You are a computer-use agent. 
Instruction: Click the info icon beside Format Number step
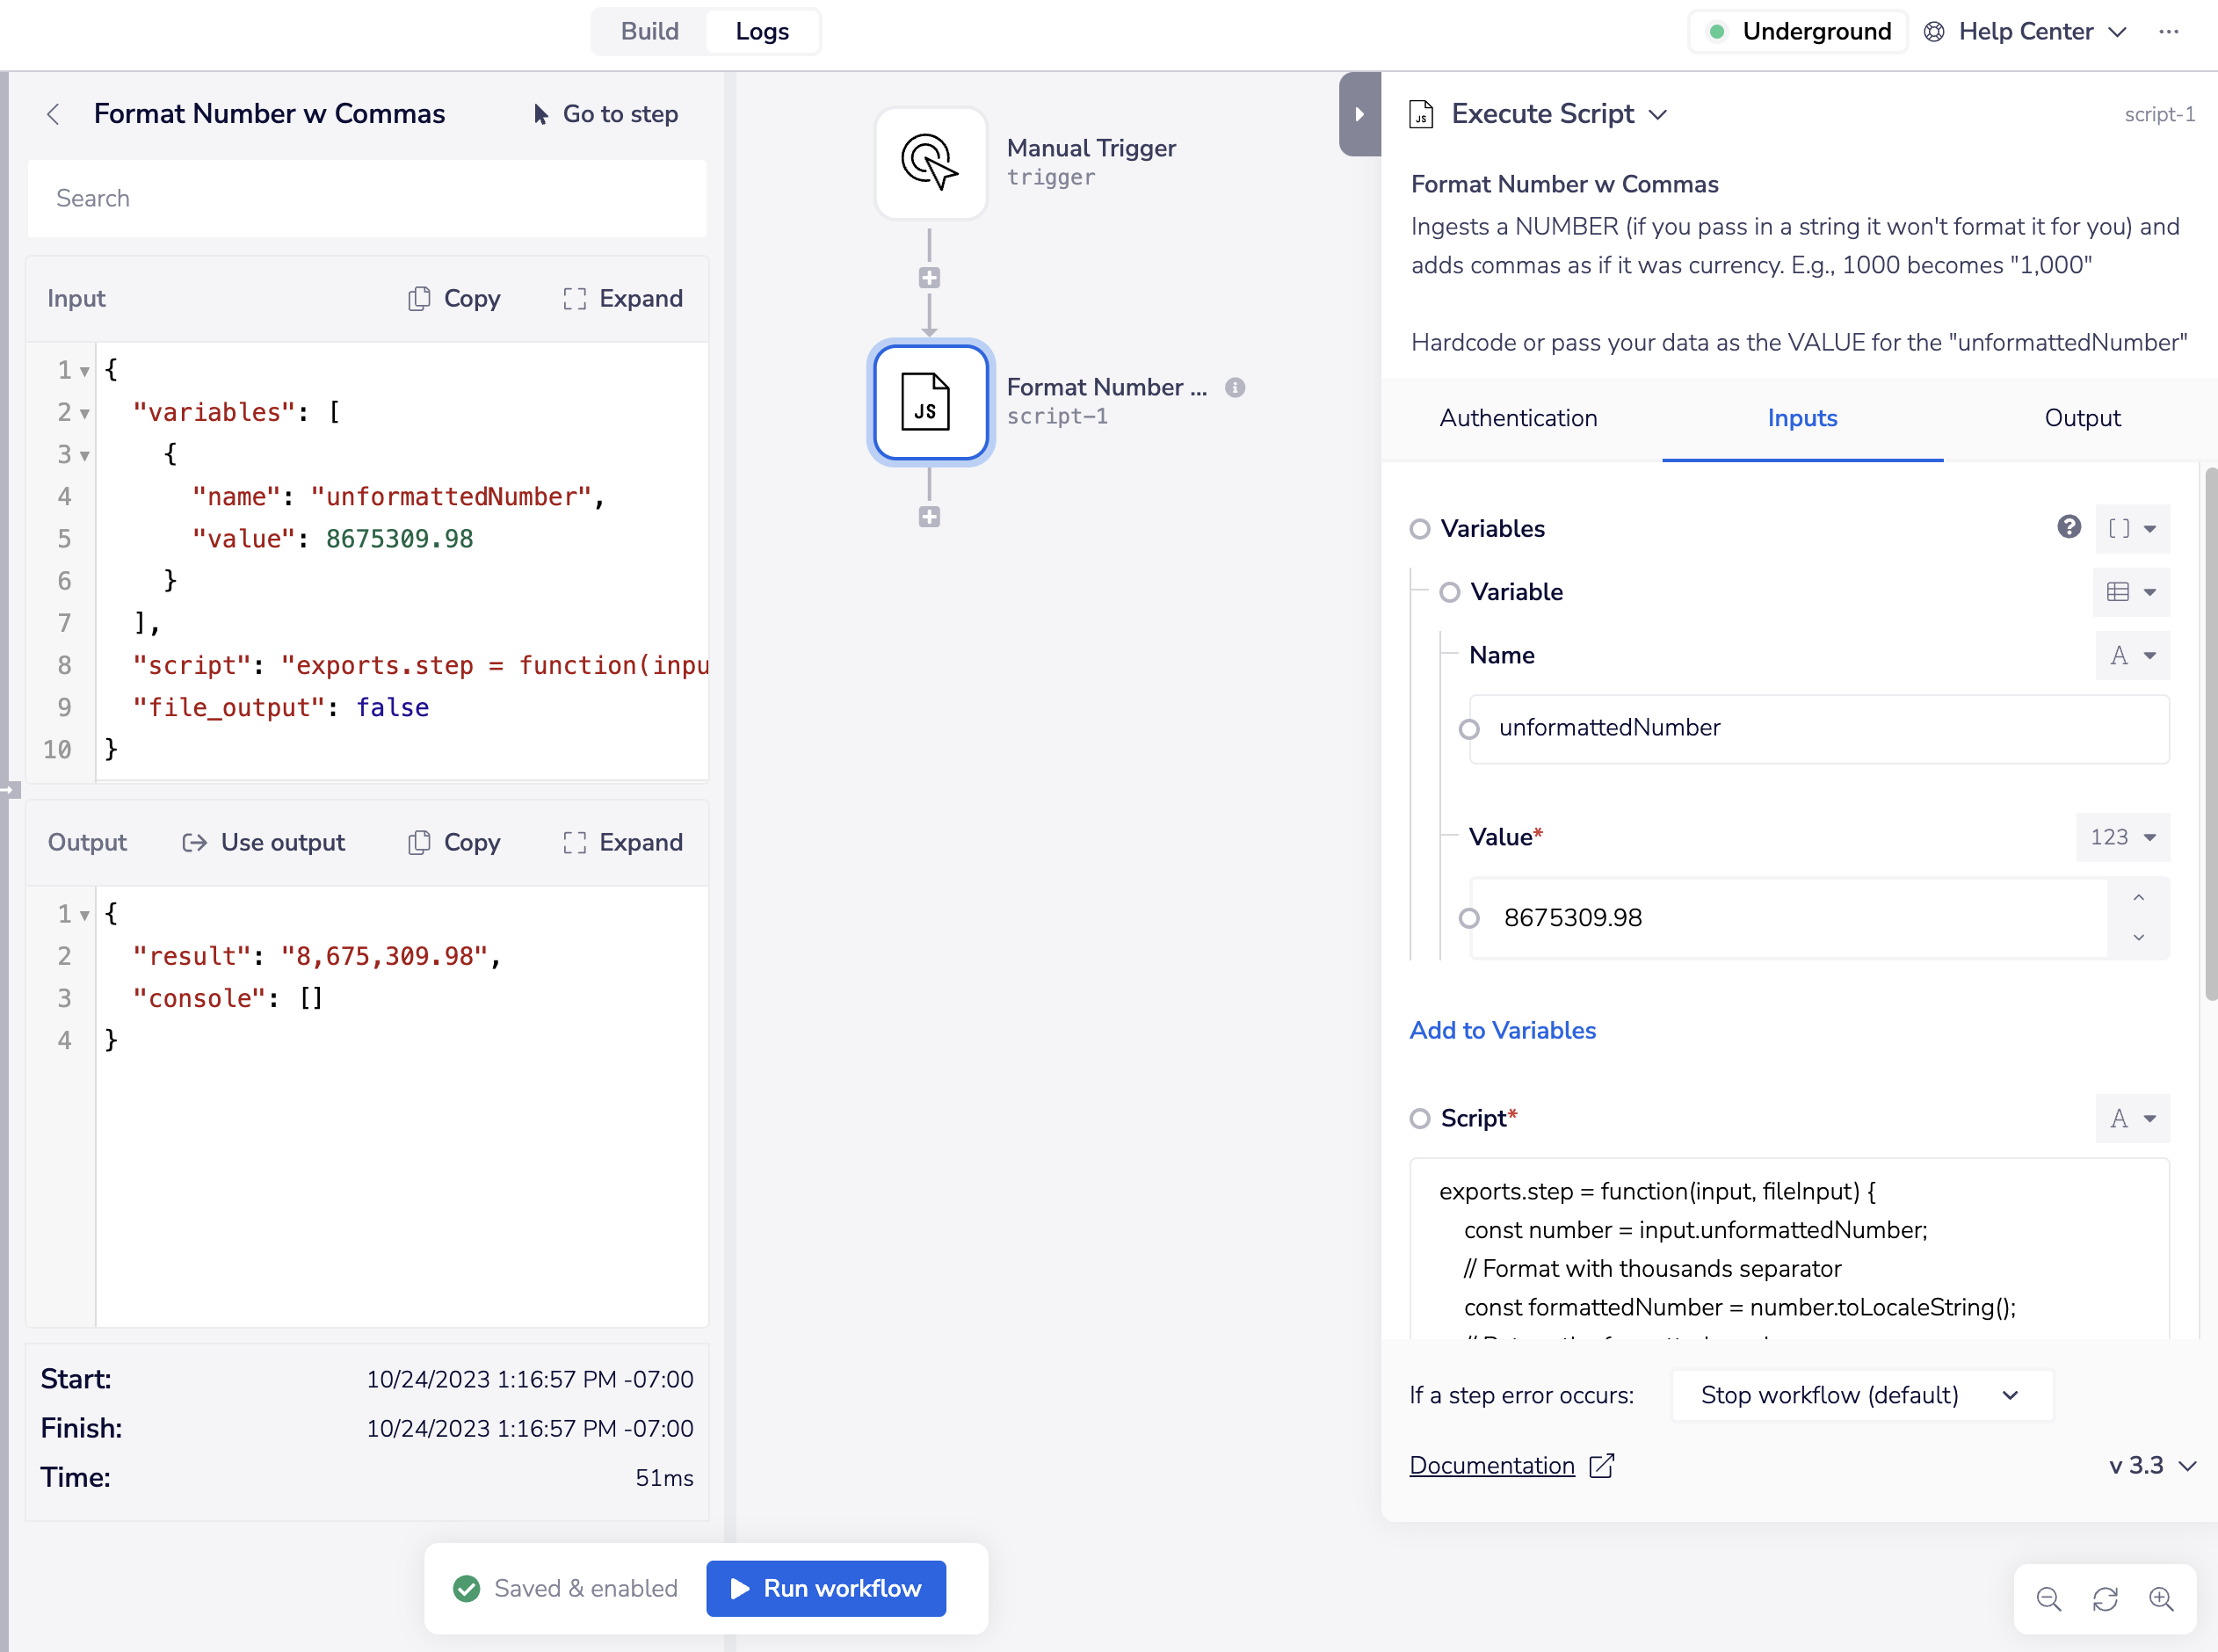tap(1235, 388)
